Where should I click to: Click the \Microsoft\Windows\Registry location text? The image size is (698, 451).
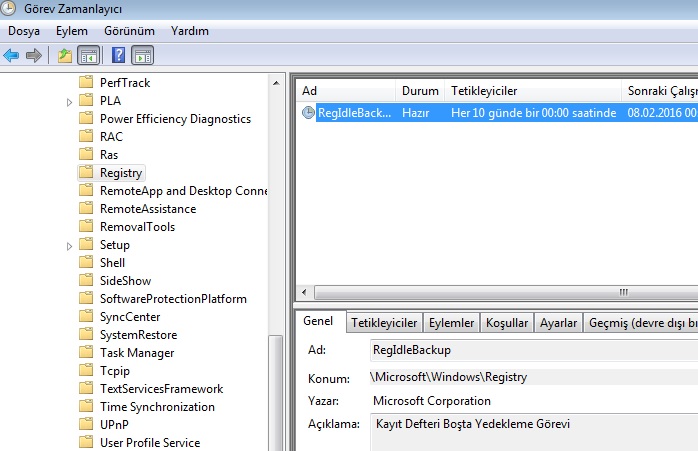point(448,377)
